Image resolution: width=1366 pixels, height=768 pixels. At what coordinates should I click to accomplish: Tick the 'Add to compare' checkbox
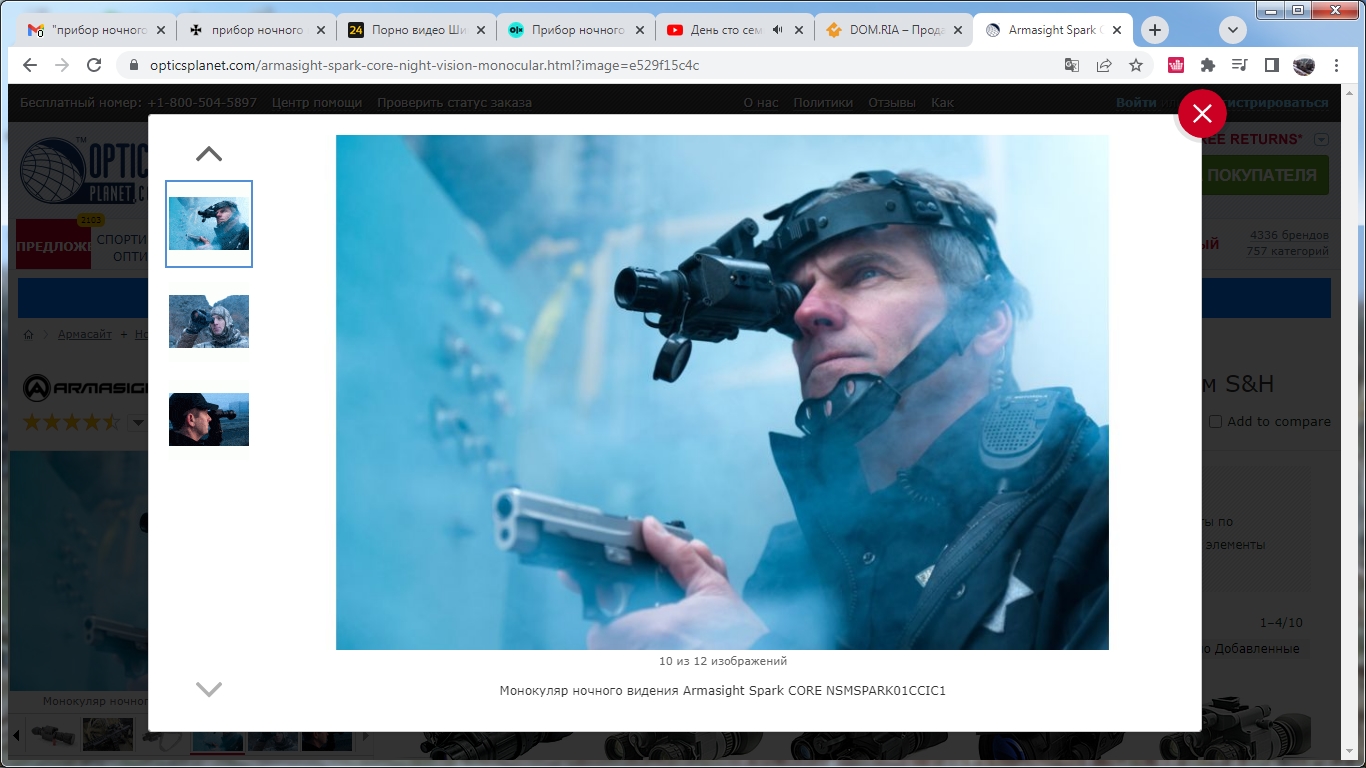pos(1216,421)
